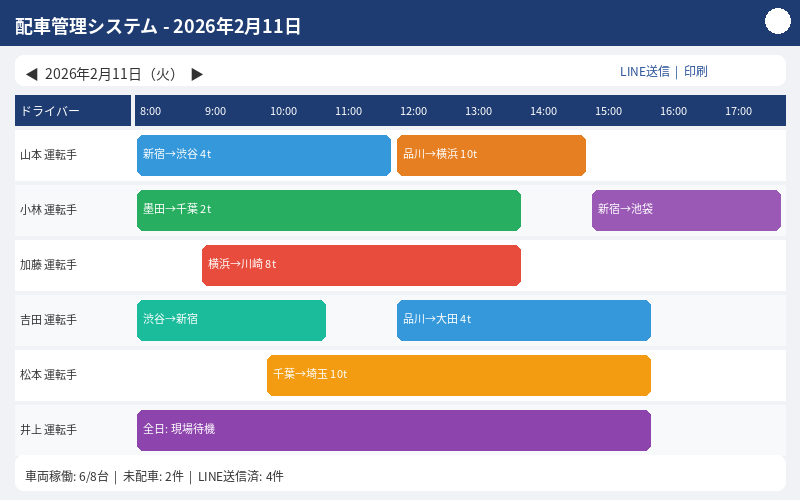Open the 墨田→千葉 2t assignment
Screen dimensions: 800x500
coord(328,210)
